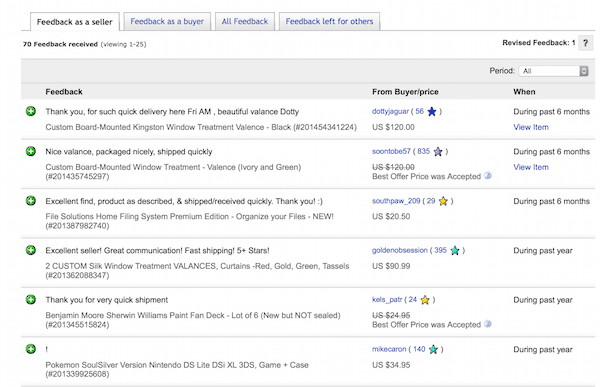The width and height of the screenshot is (600, 387).
Task: Click the Feedback column header
Action: tap(64, 92)
